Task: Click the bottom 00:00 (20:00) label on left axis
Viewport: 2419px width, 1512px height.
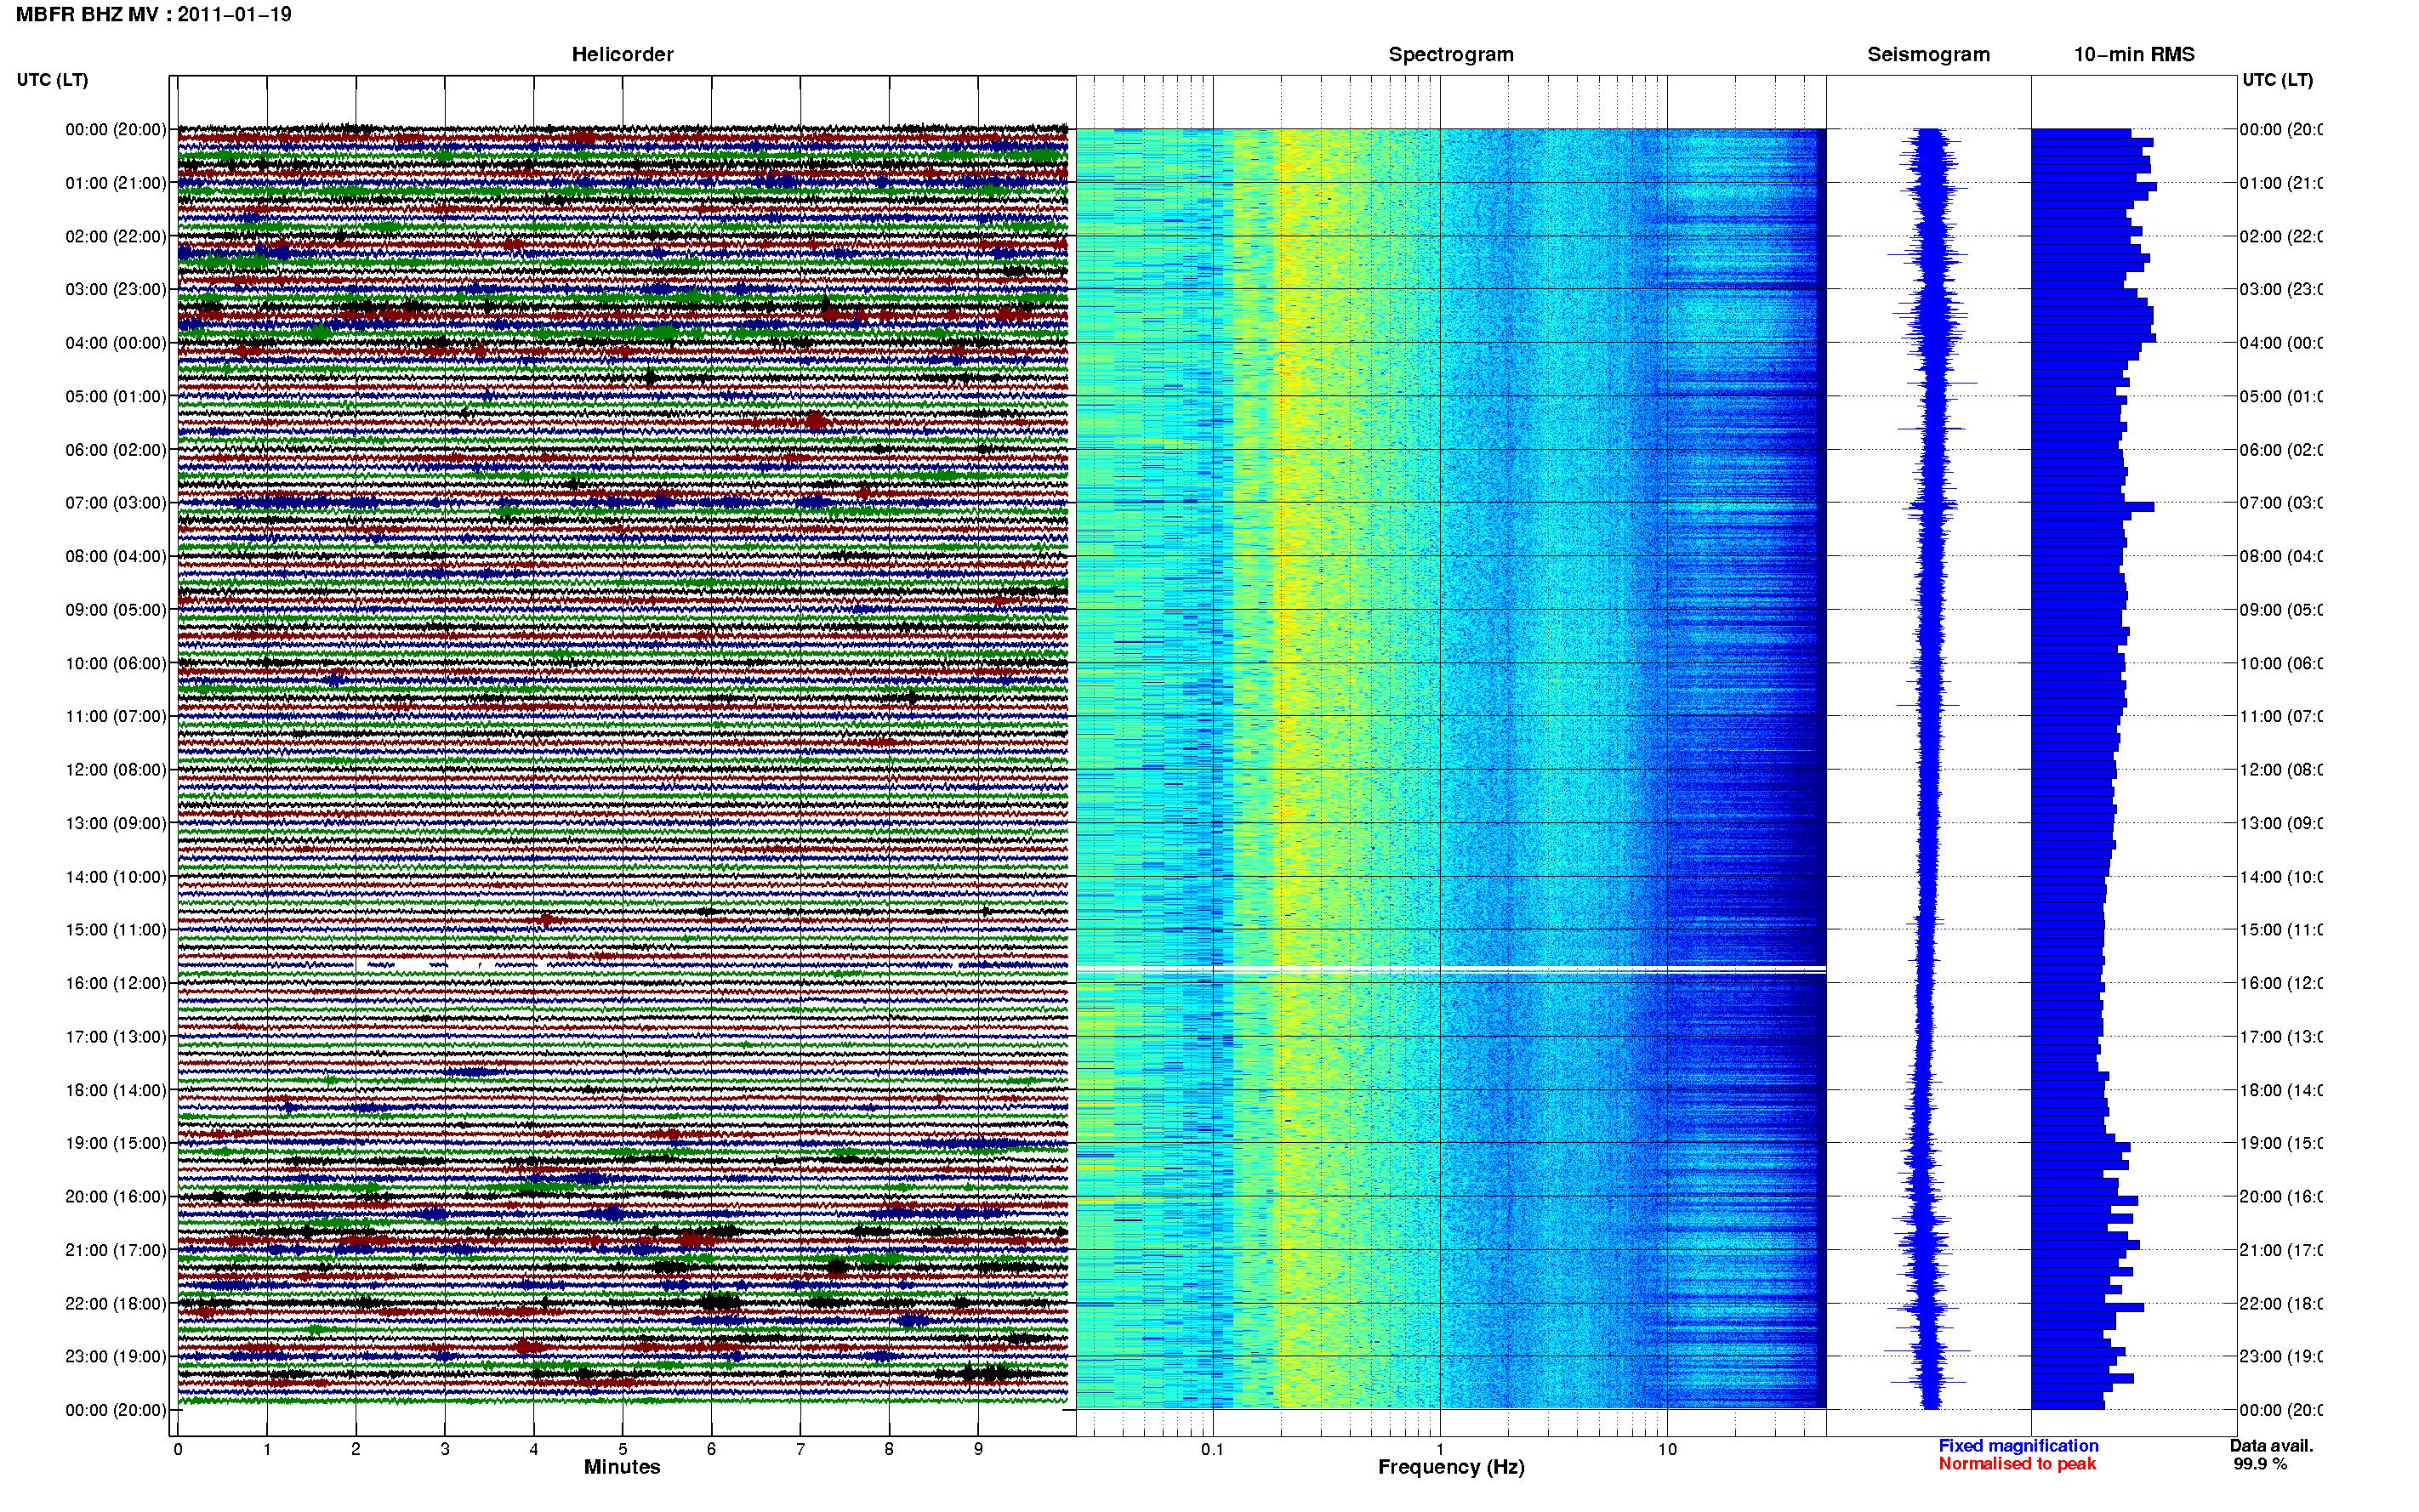Action: [116, 1410]
